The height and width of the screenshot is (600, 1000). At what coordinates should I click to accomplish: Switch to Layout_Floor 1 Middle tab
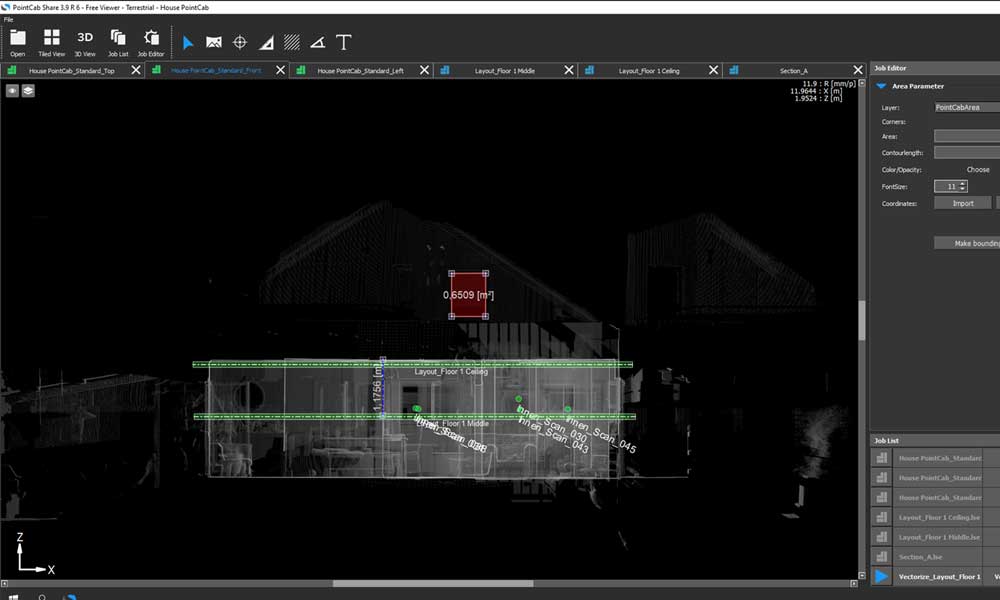505,71
